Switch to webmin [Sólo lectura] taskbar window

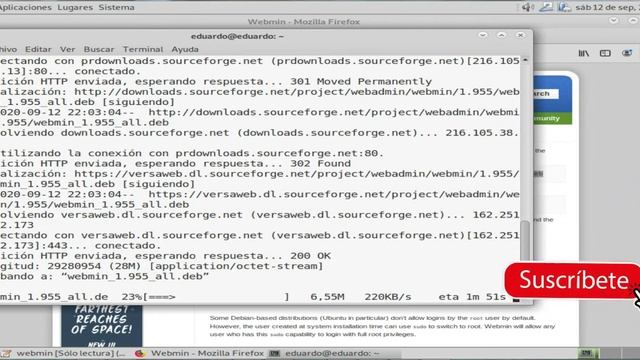click(x=65, y=353)
